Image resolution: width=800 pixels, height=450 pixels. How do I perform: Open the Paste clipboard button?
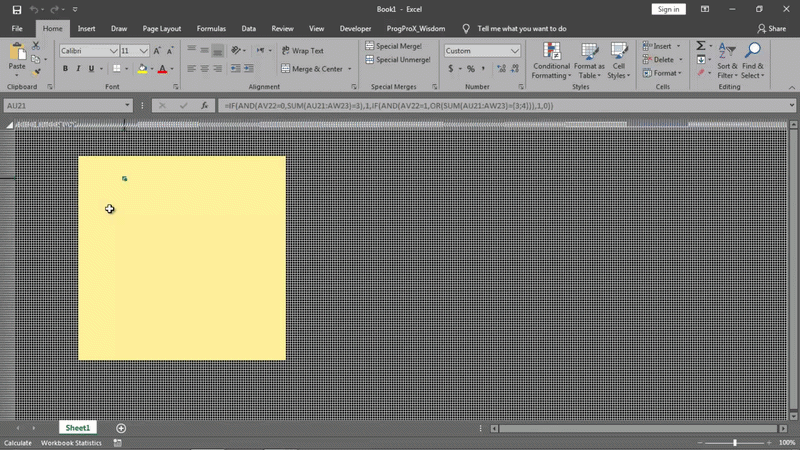[x=17, y=57]
